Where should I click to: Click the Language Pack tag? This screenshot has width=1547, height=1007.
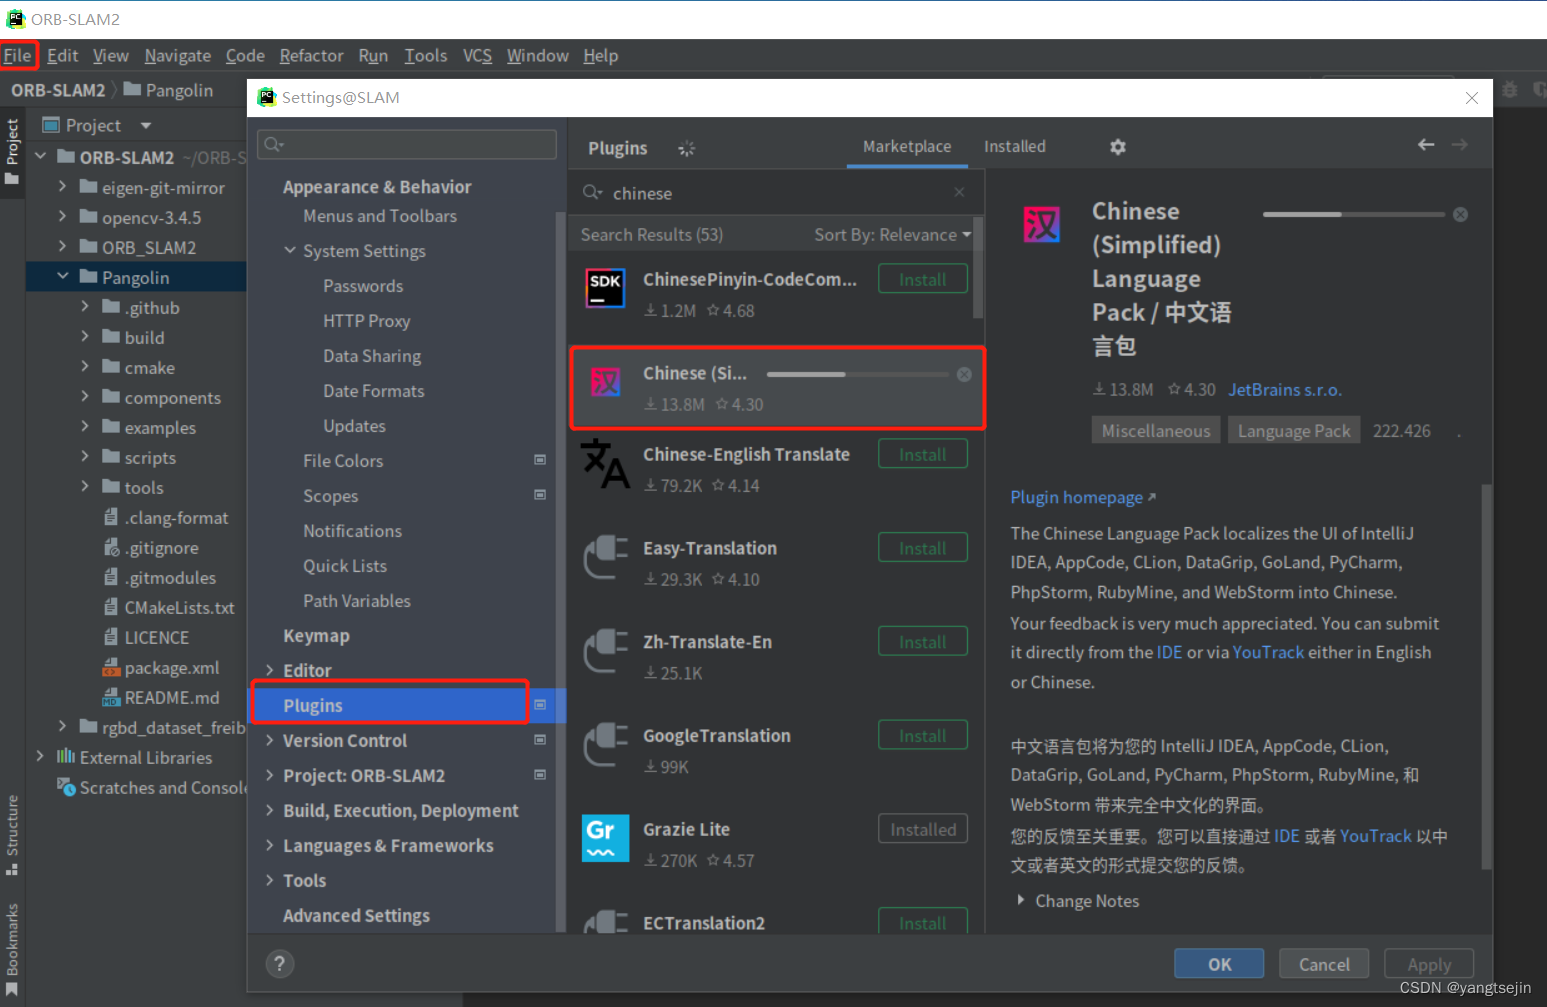[x=1294, y=430]
